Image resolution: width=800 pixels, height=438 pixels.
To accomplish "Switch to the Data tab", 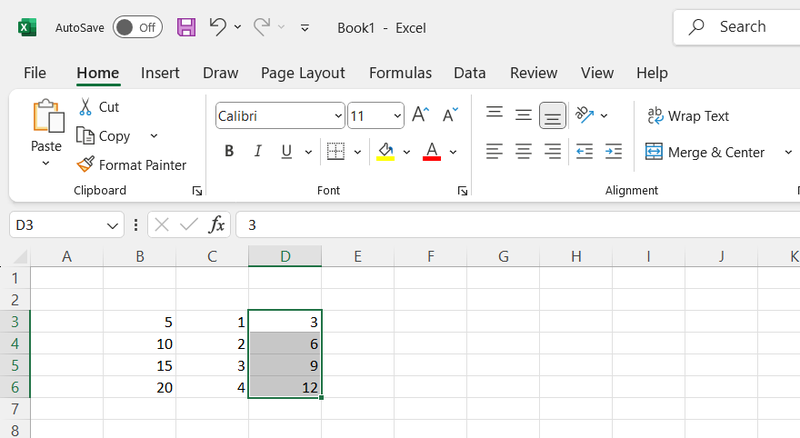I will point(469,73).
